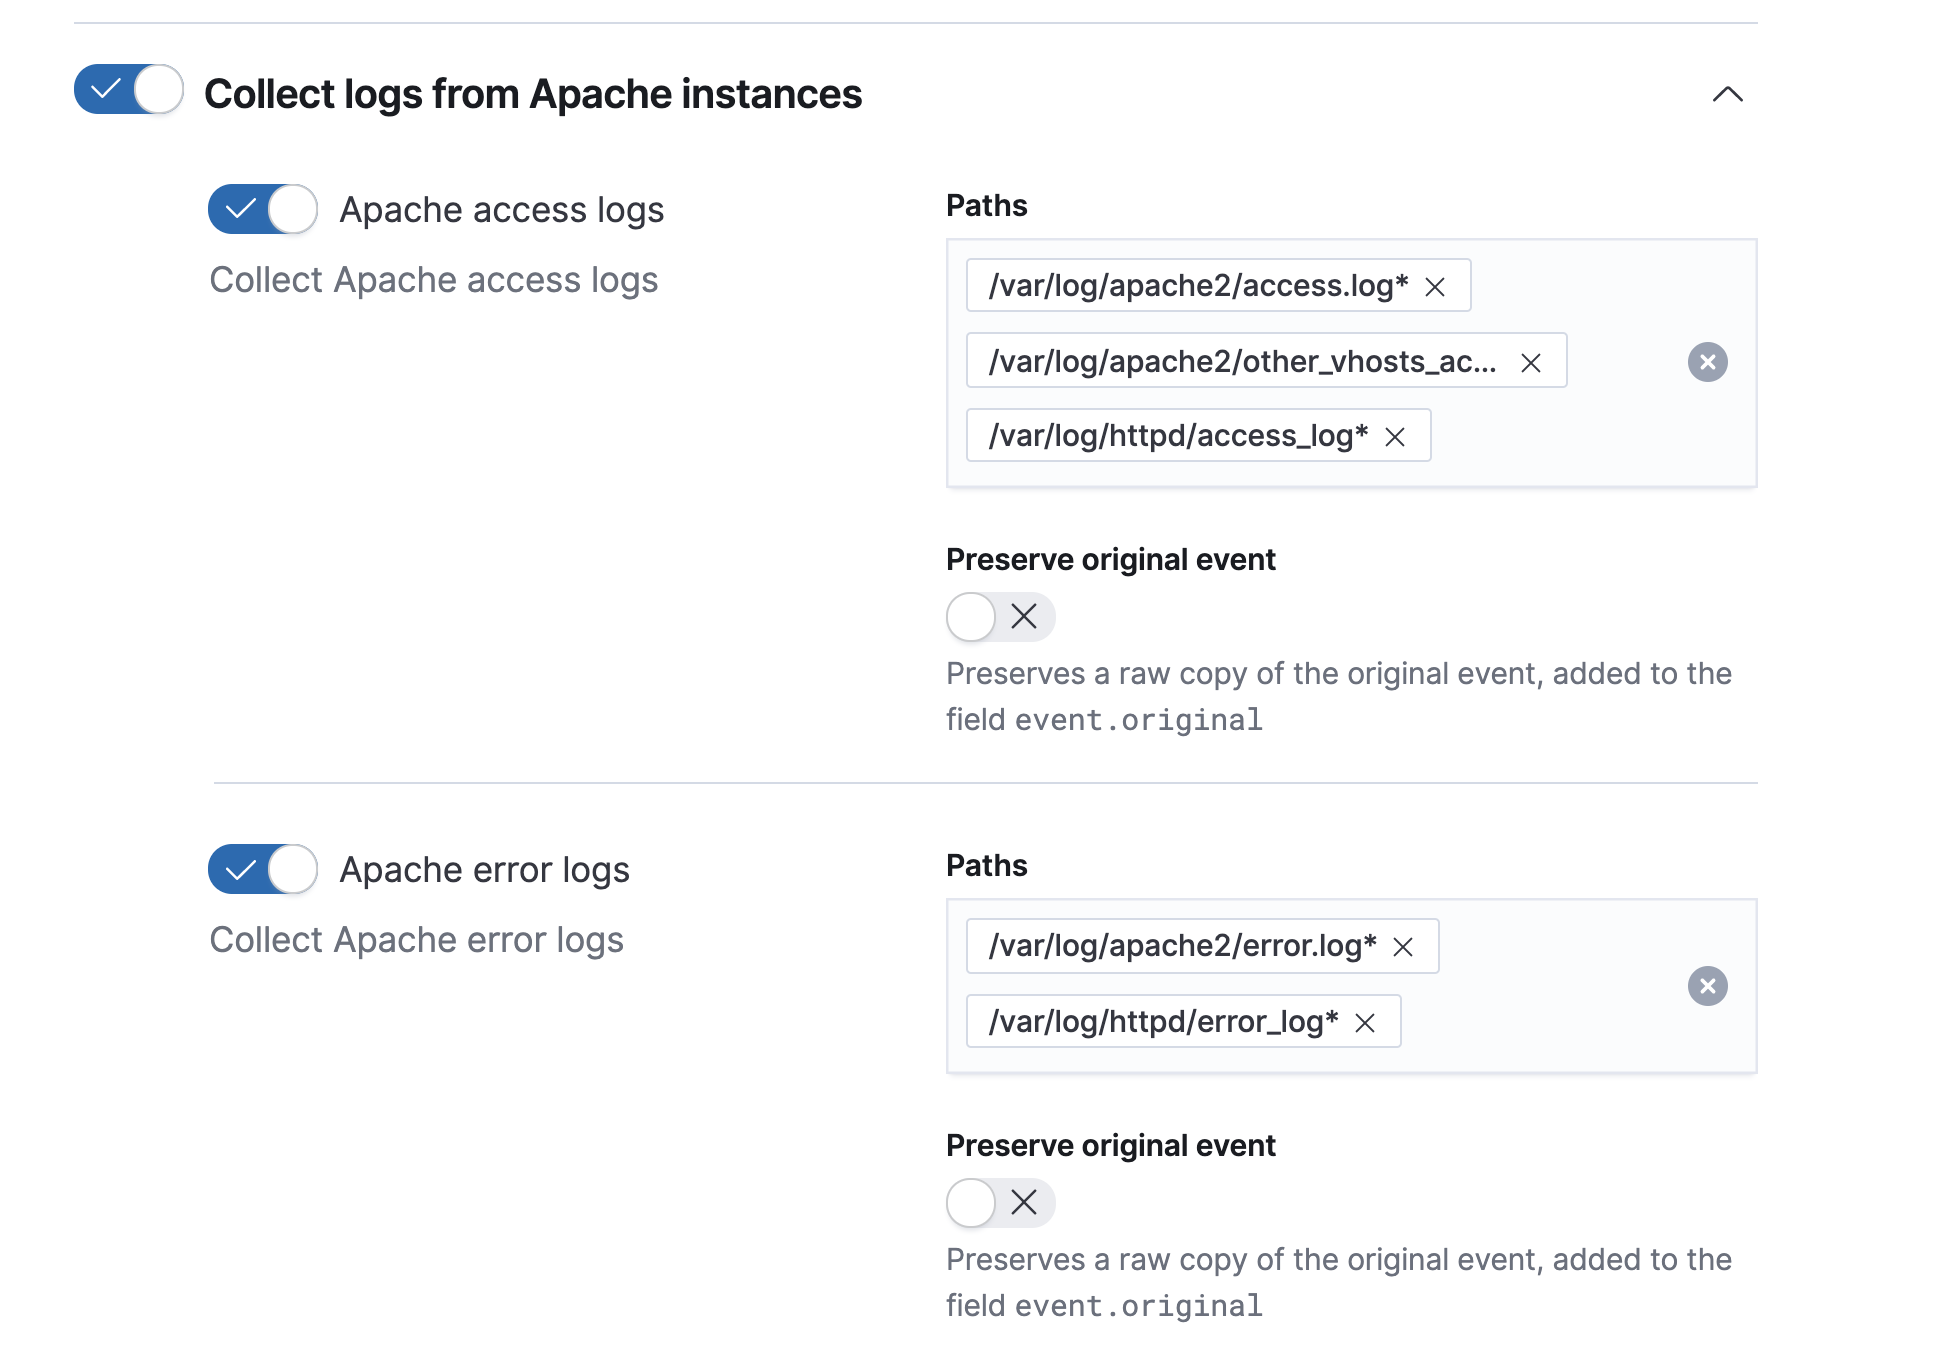Collapse the Collect logs from Apache section
The image size is (1950, 1354).
tap(1727, 94)
